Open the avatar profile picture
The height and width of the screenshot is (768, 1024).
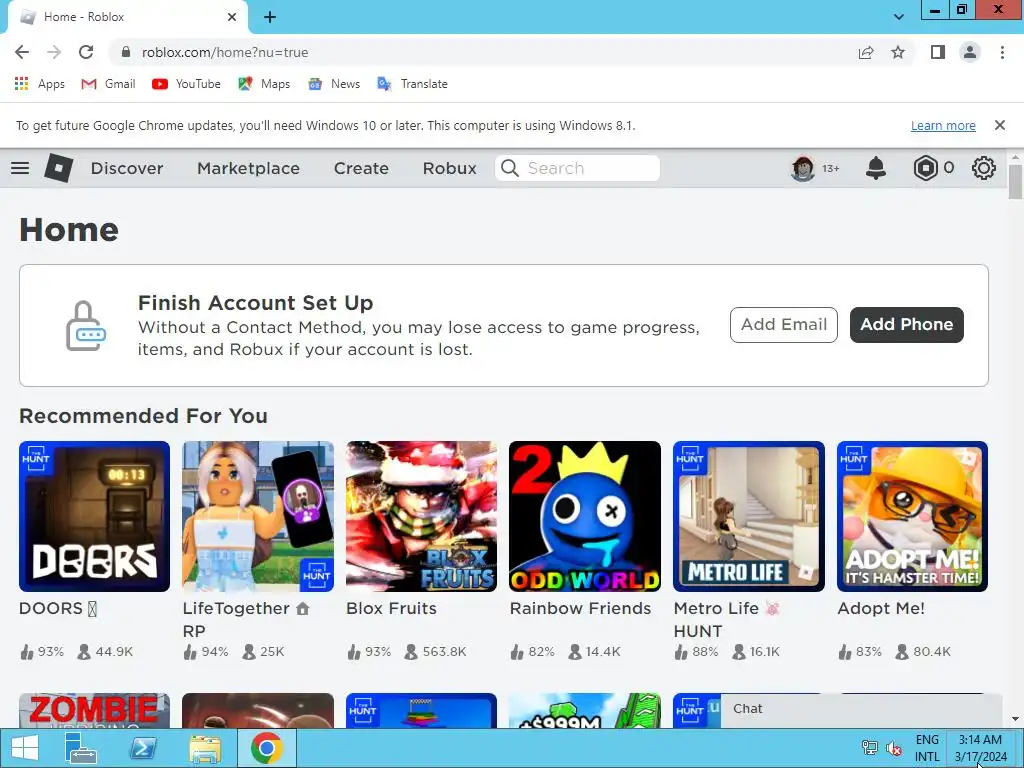(803, 168)
